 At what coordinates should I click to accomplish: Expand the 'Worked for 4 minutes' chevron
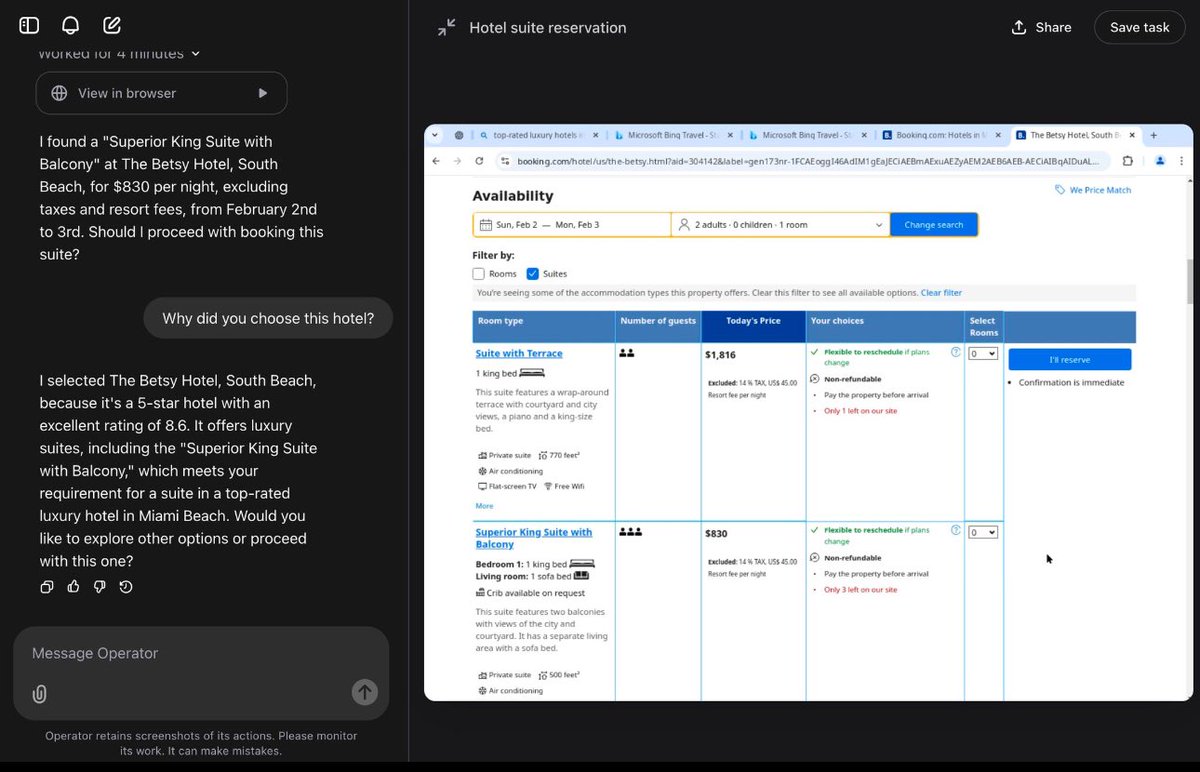196,54
